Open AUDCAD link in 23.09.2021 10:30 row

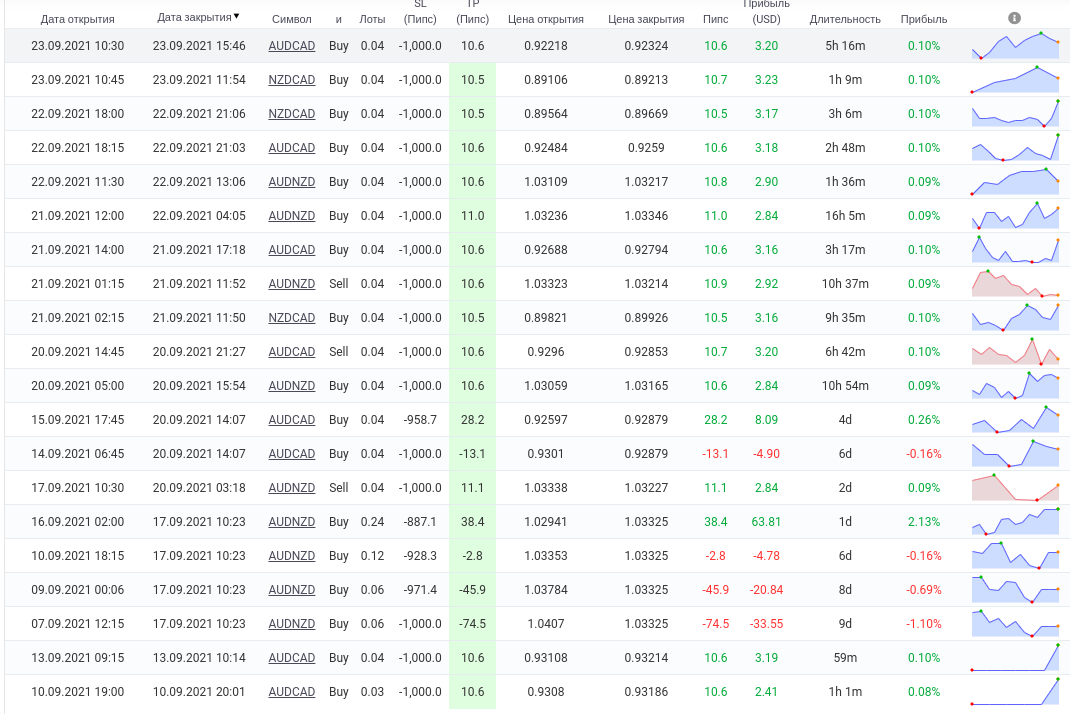[291, 46]
